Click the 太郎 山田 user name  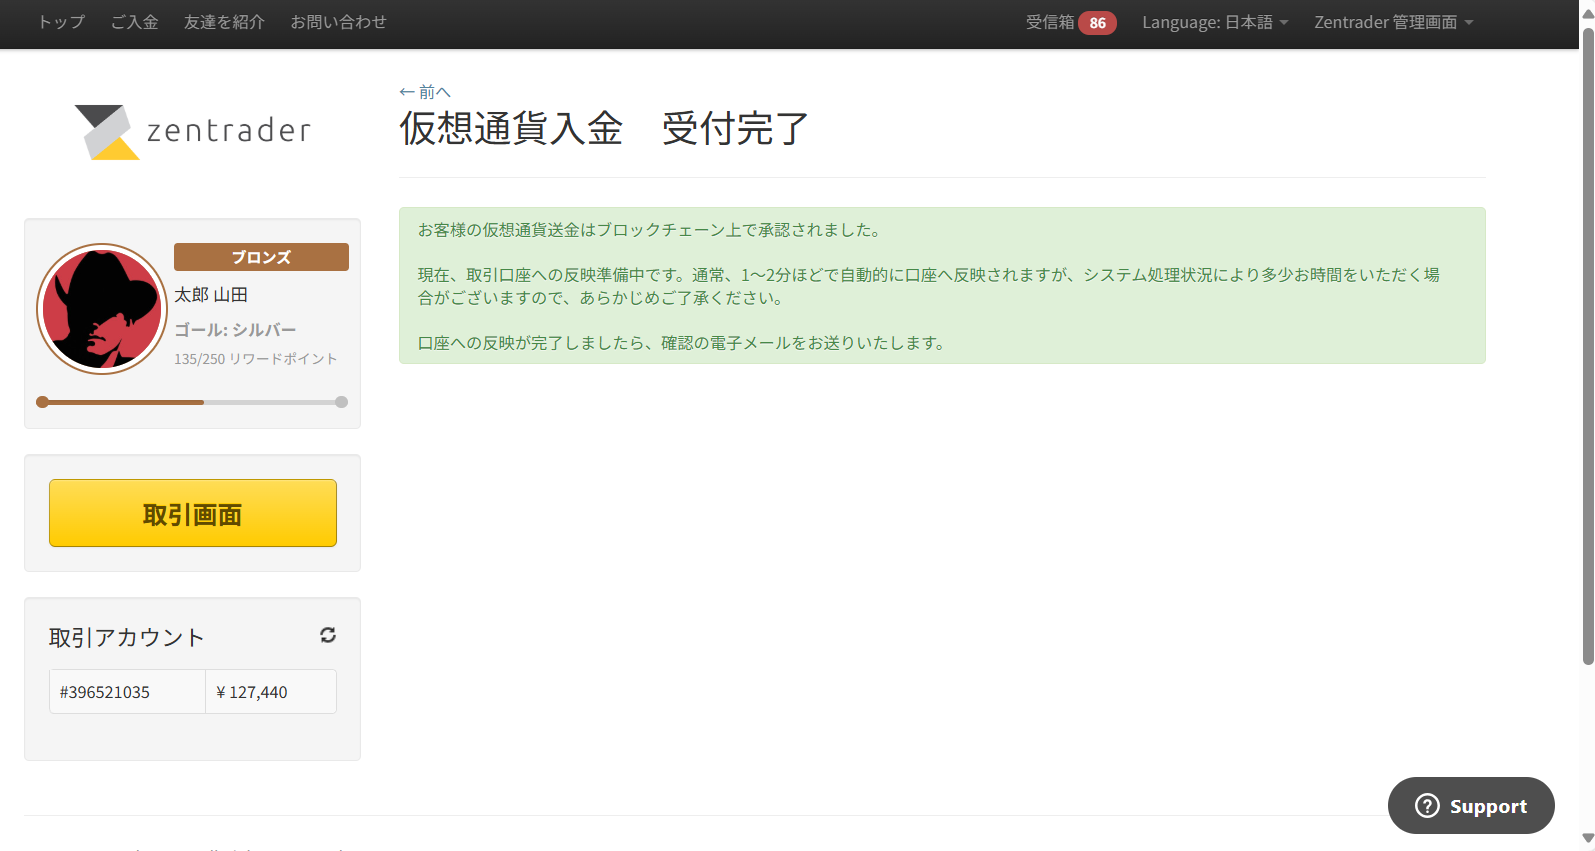tap(211, 295)
